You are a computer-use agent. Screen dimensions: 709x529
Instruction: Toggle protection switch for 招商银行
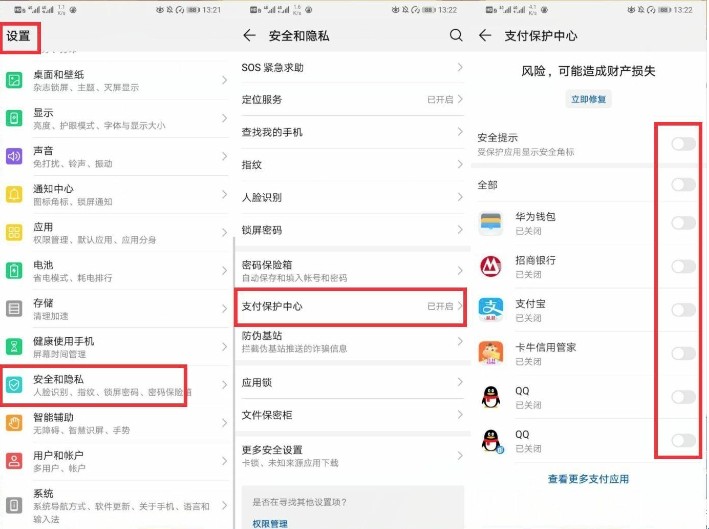683,266
